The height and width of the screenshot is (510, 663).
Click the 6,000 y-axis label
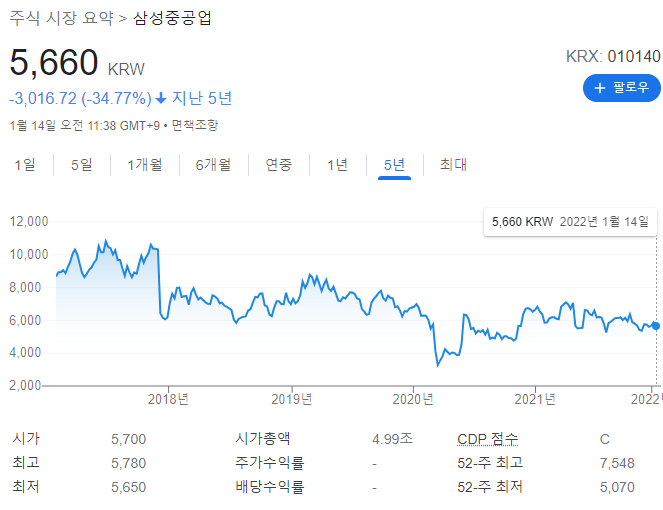click(25, 320)
